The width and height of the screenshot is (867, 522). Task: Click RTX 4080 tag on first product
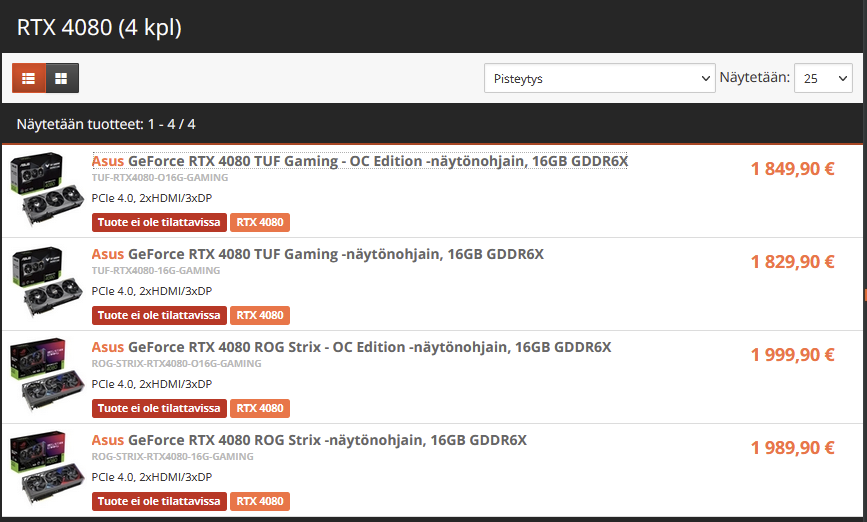point(260,222)
